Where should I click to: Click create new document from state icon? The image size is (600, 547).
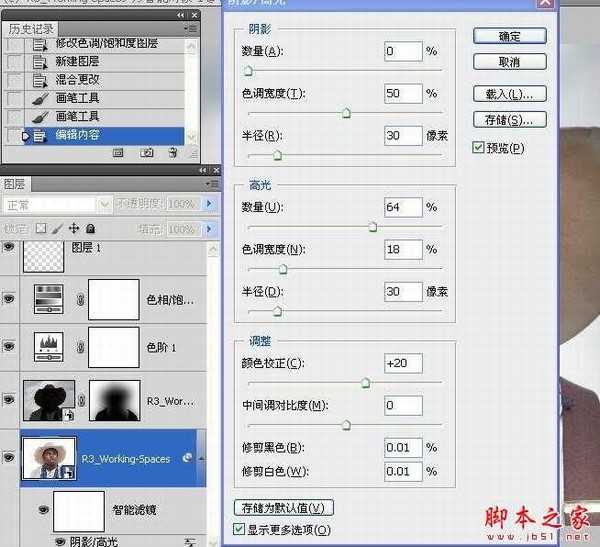coord(118,153)
